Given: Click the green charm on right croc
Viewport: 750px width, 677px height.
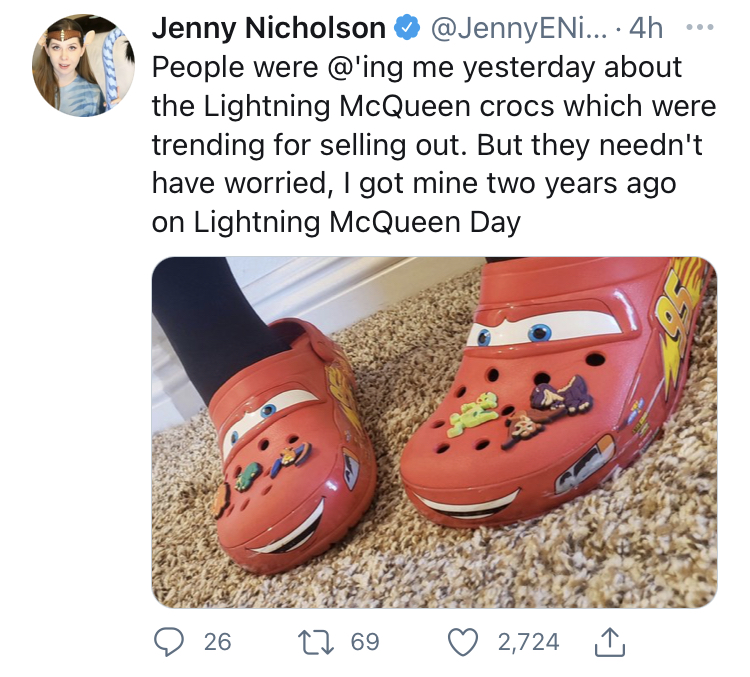Looking at the screenshot, I should [x=473, y=413].
